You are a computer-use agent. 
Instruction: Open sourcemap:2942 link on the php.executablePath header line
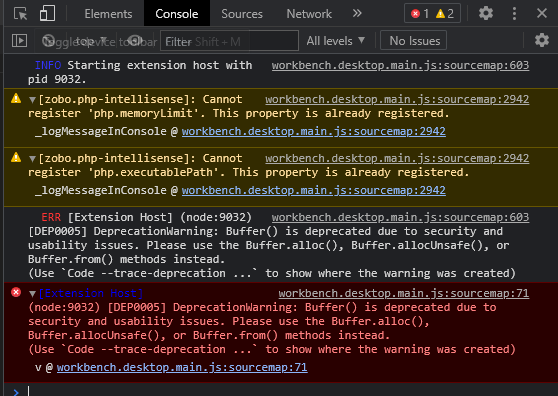[397, 158]
